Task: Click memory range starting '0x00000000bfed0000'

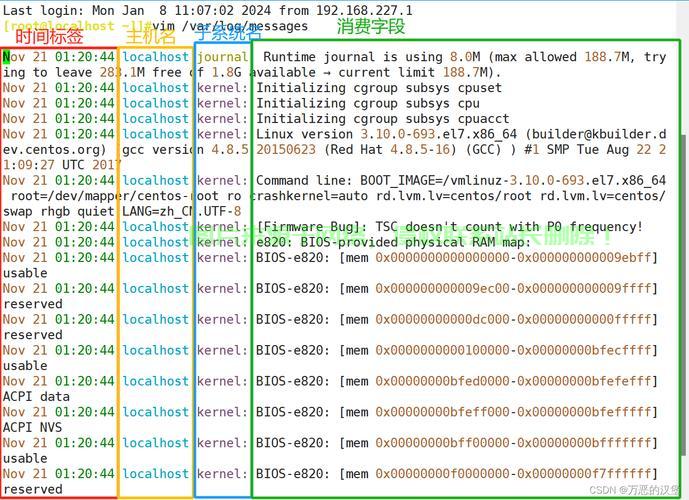Action: (513, 381)
